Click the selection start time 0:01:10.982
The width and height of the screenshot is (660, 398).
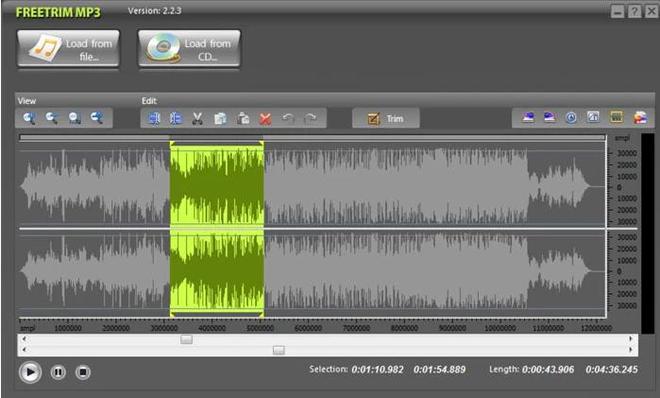(377, 370)
